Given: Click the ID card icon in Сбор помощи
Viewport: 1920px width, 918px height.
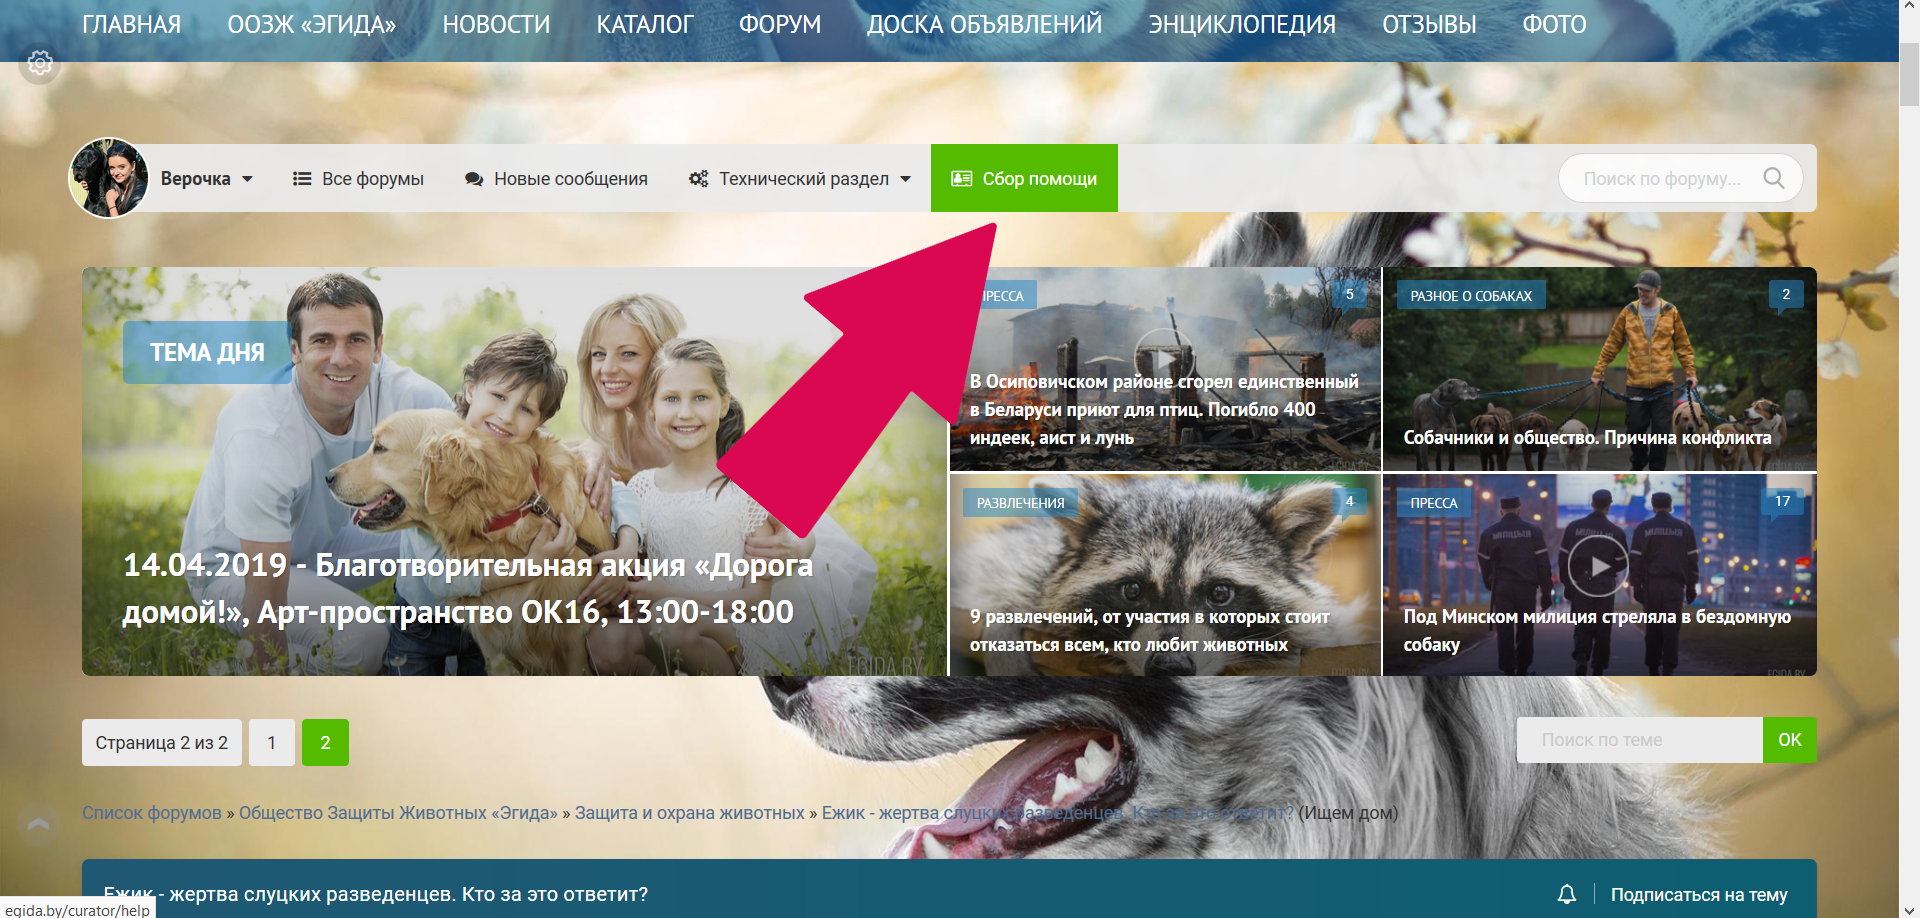Looking at the screenshot, I should [961, 178].
